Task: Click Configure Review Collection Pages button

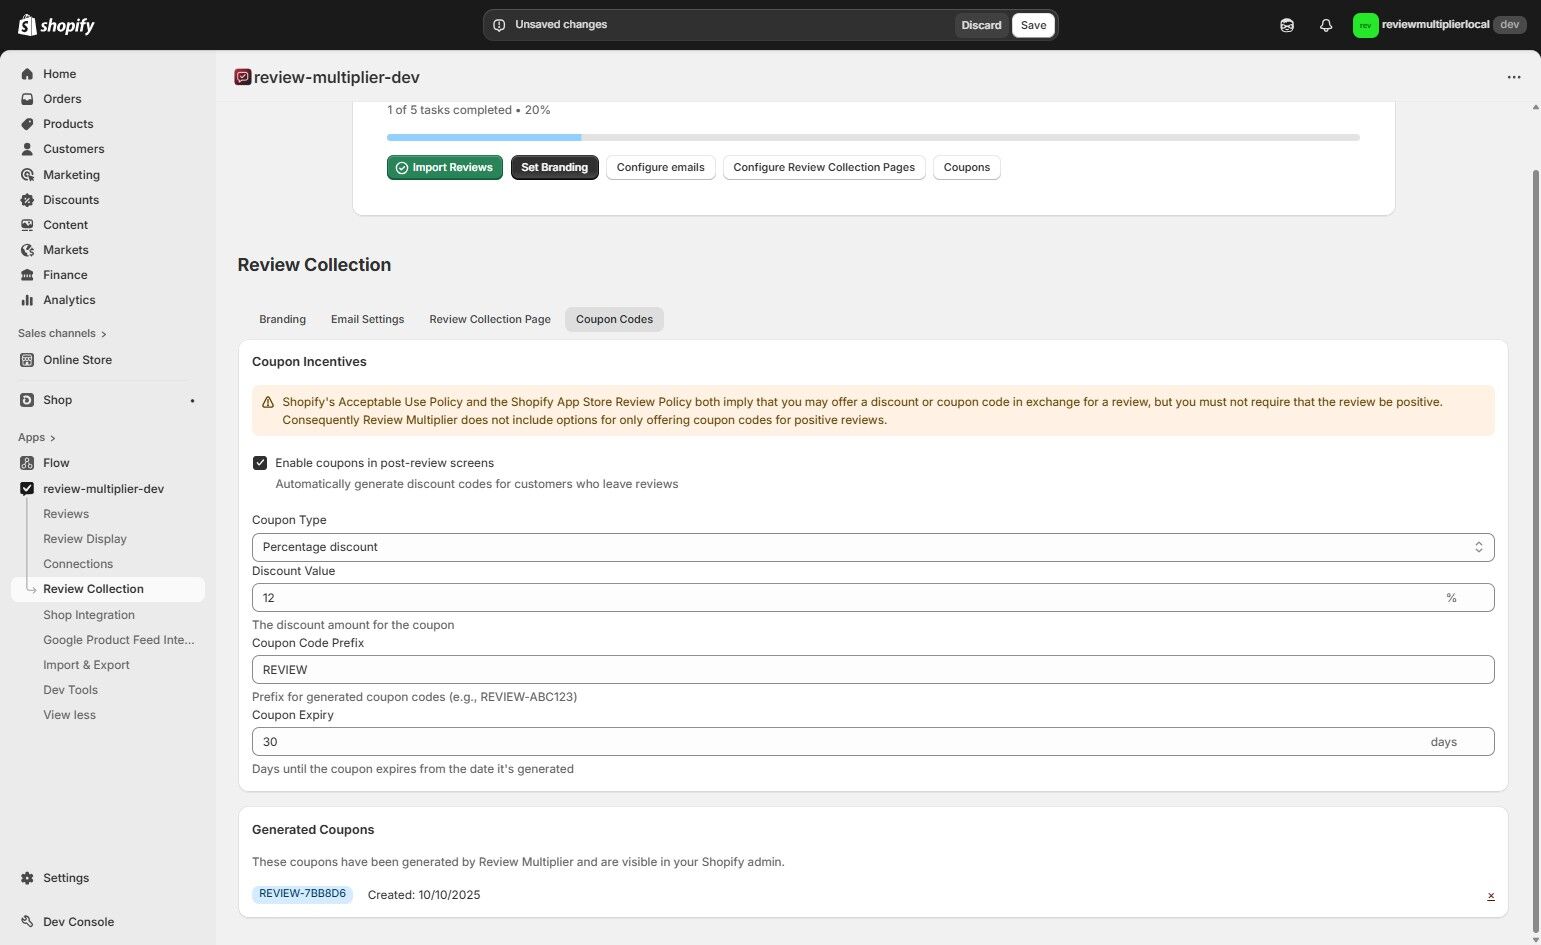Action: coord(824,168)
